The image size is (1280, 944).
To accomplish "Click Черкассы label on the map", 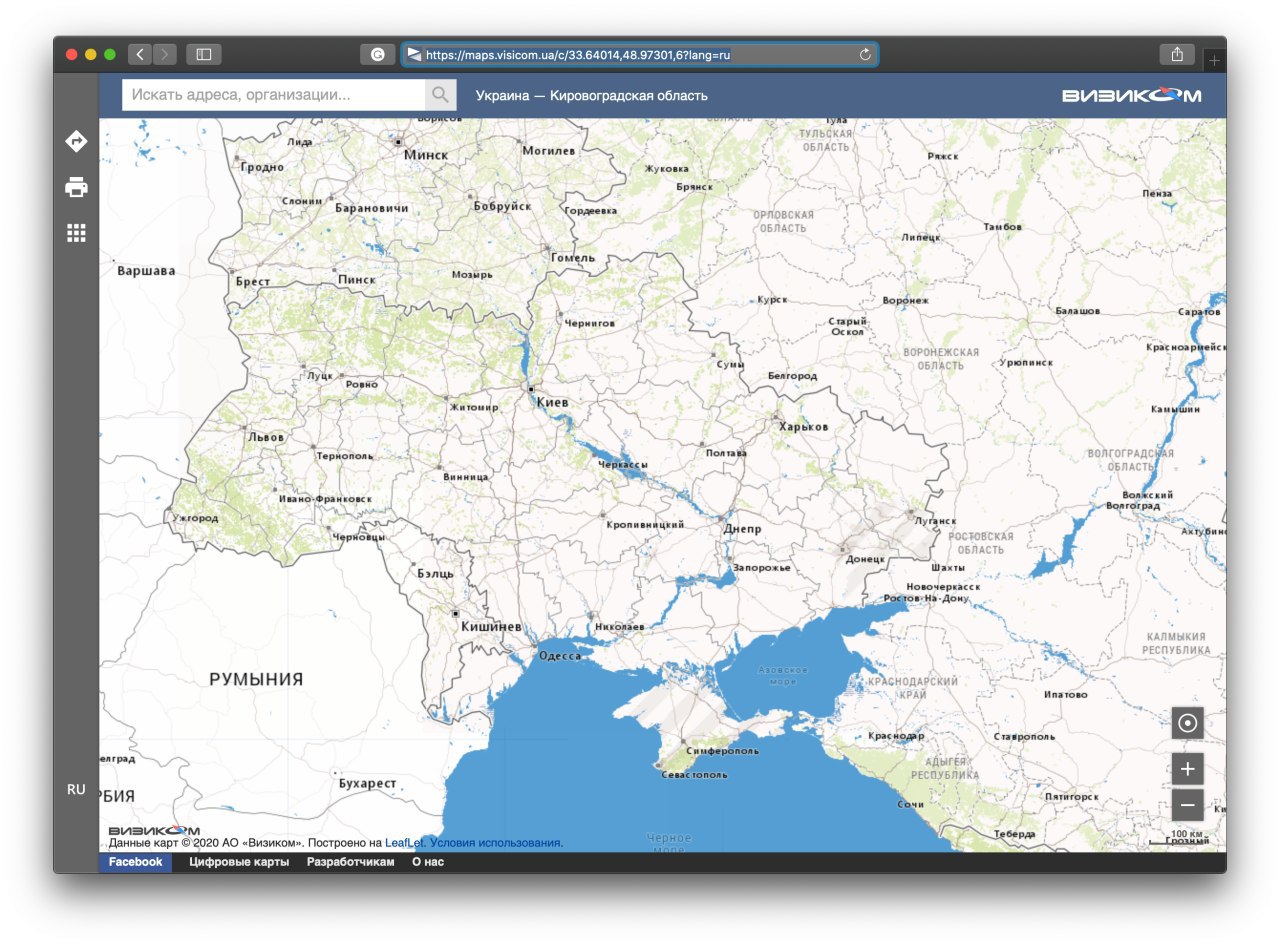I will [622, 466].
